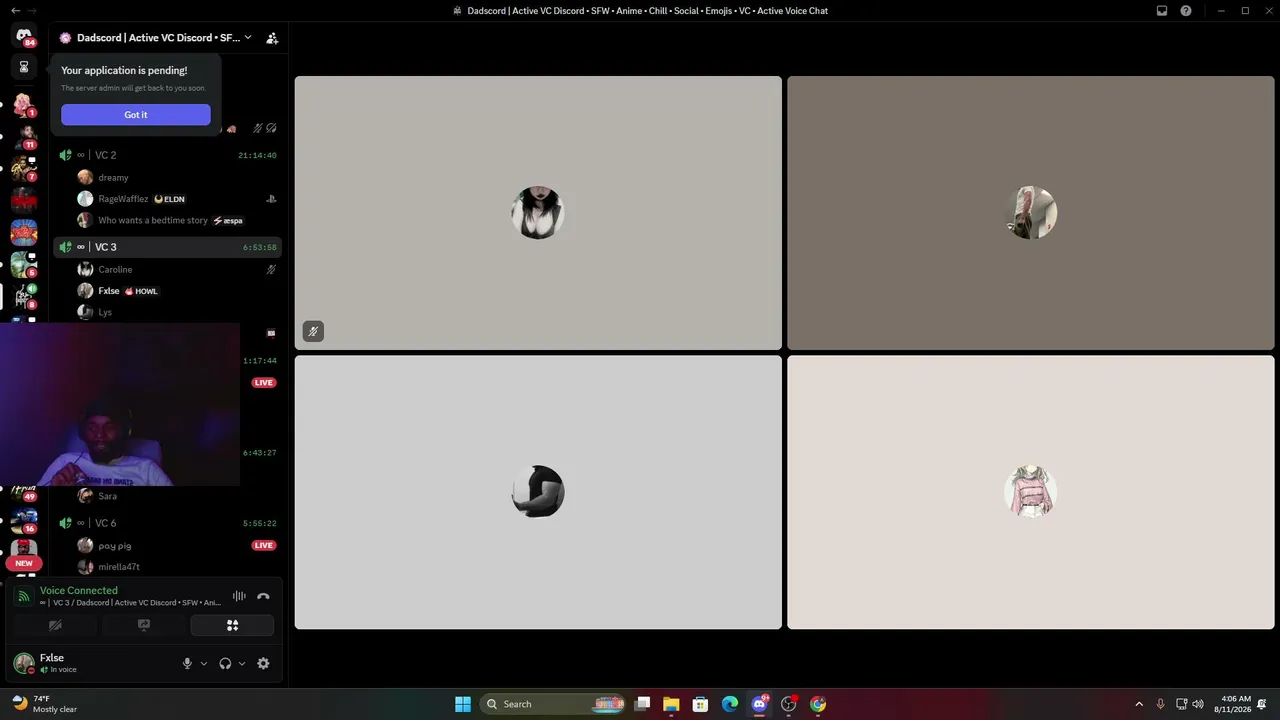Open weather widget 74°F Mostly clear
The width and height of the screenshot is (1280, 720).
(43, 704)
